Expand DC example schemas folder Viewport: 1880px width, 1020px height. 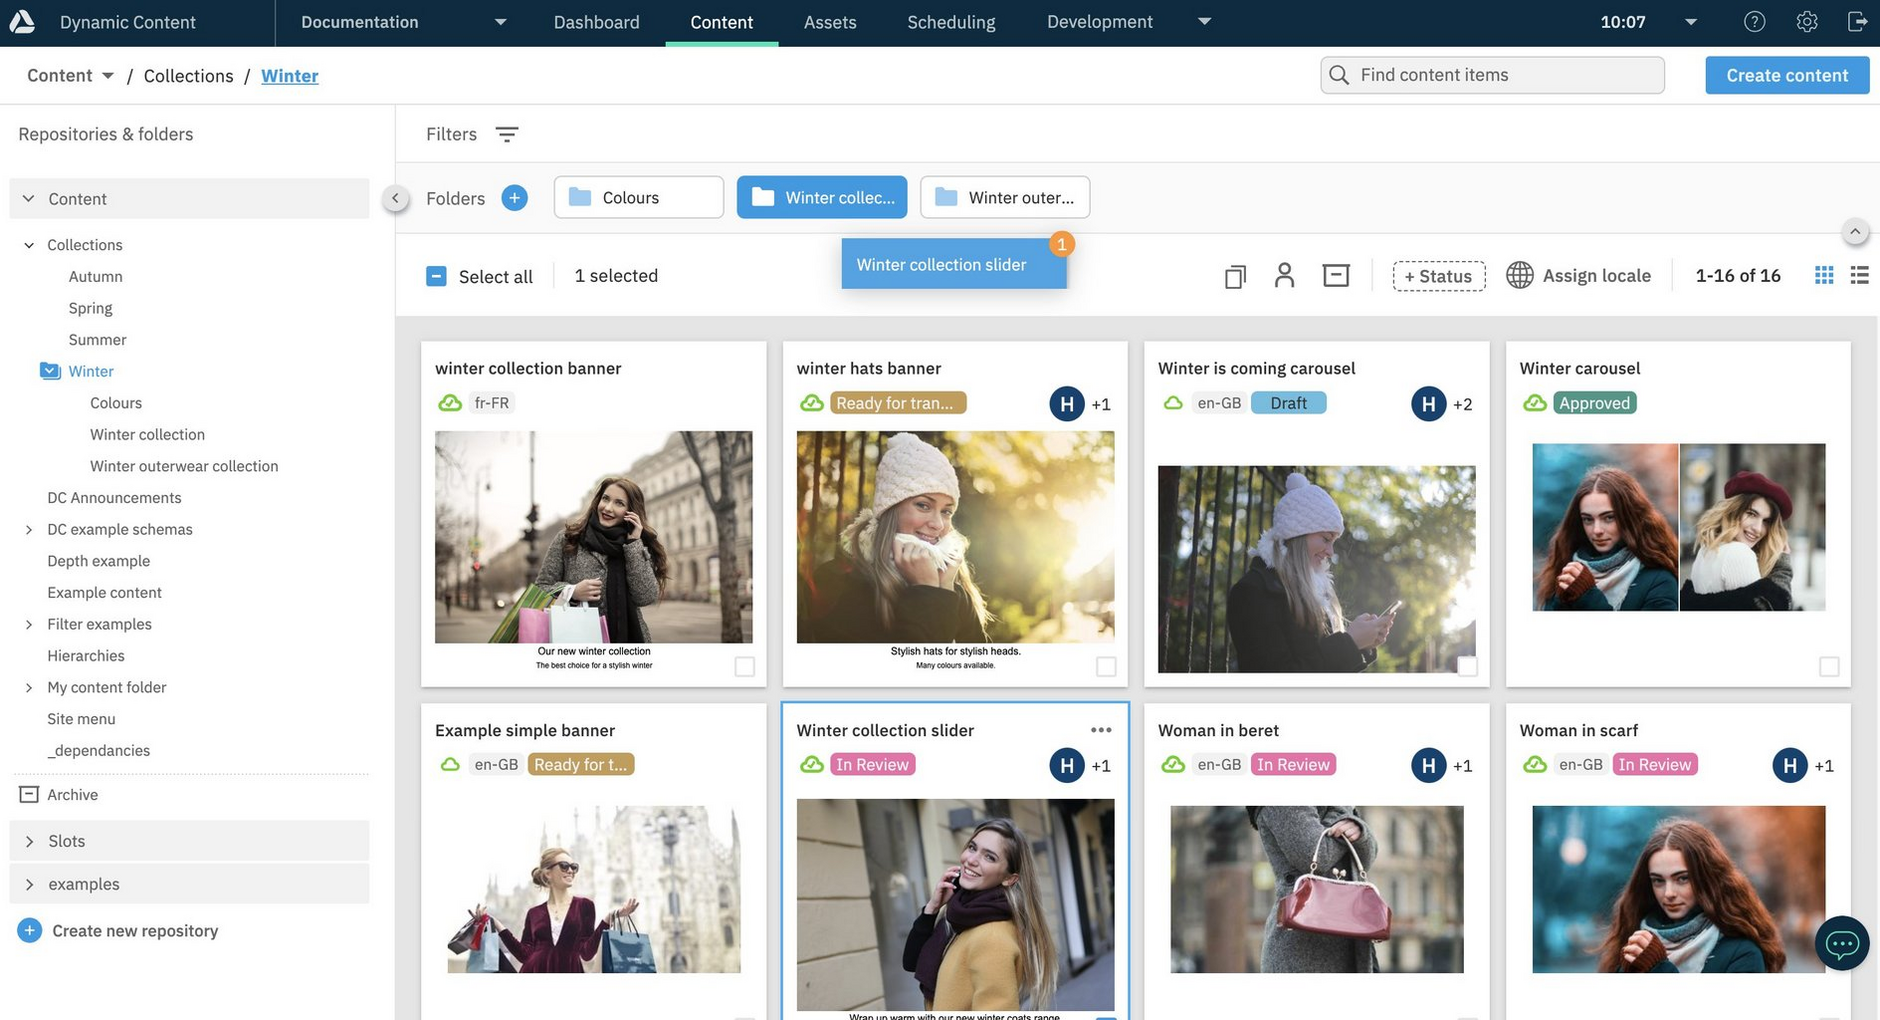pyautogui.click(x=29, y=530)
